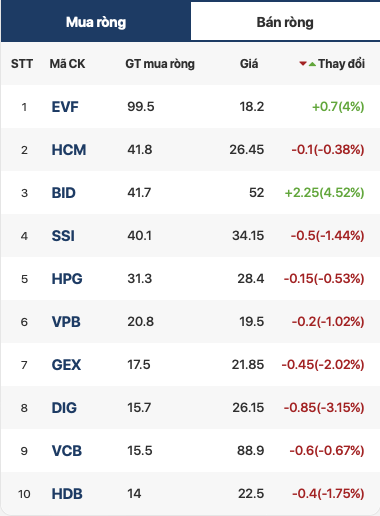Click the VCB stock code
380x516 pixels.
(67, 451)
